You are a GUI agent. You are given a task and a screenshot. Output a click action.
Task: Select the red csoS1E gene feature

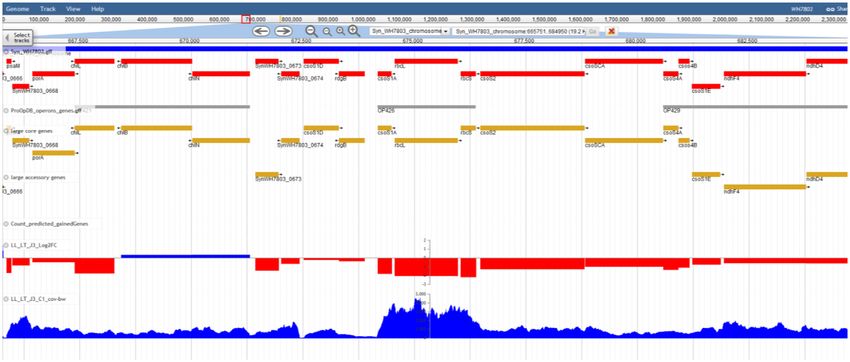(706, 86)
